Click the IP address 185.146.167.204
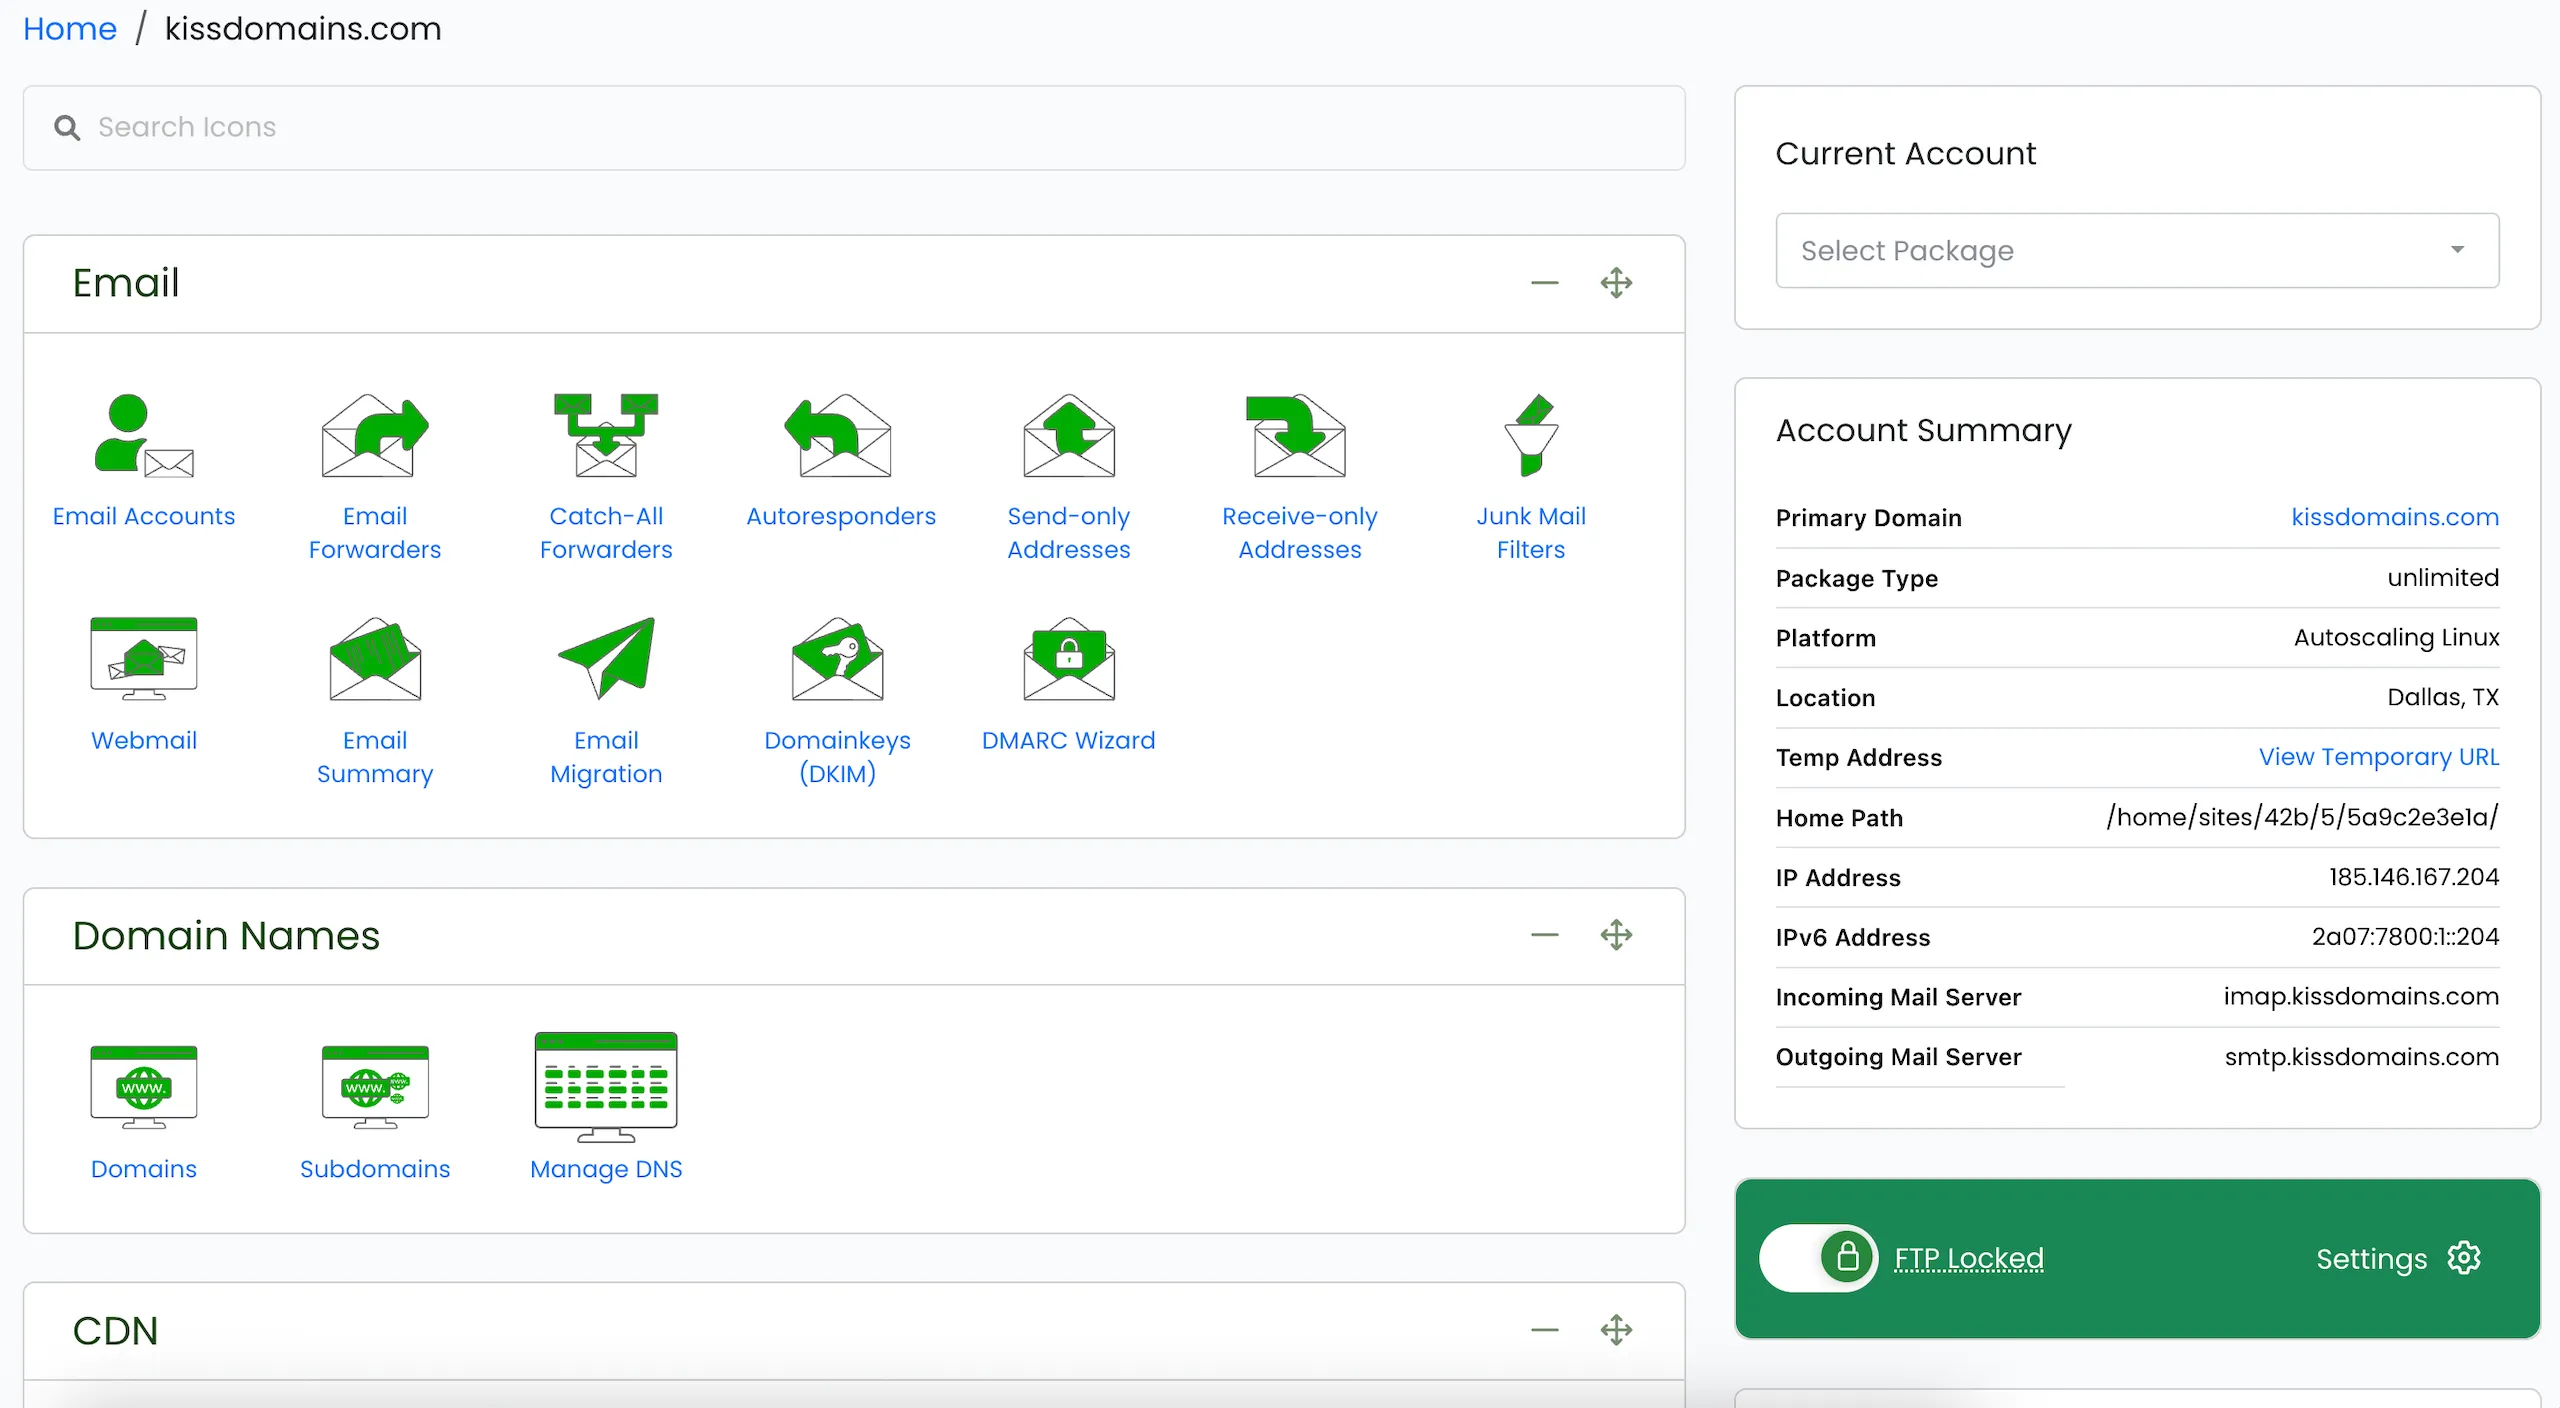This screenshot has height=1408, width=2560. click(x=2414, y=877)
